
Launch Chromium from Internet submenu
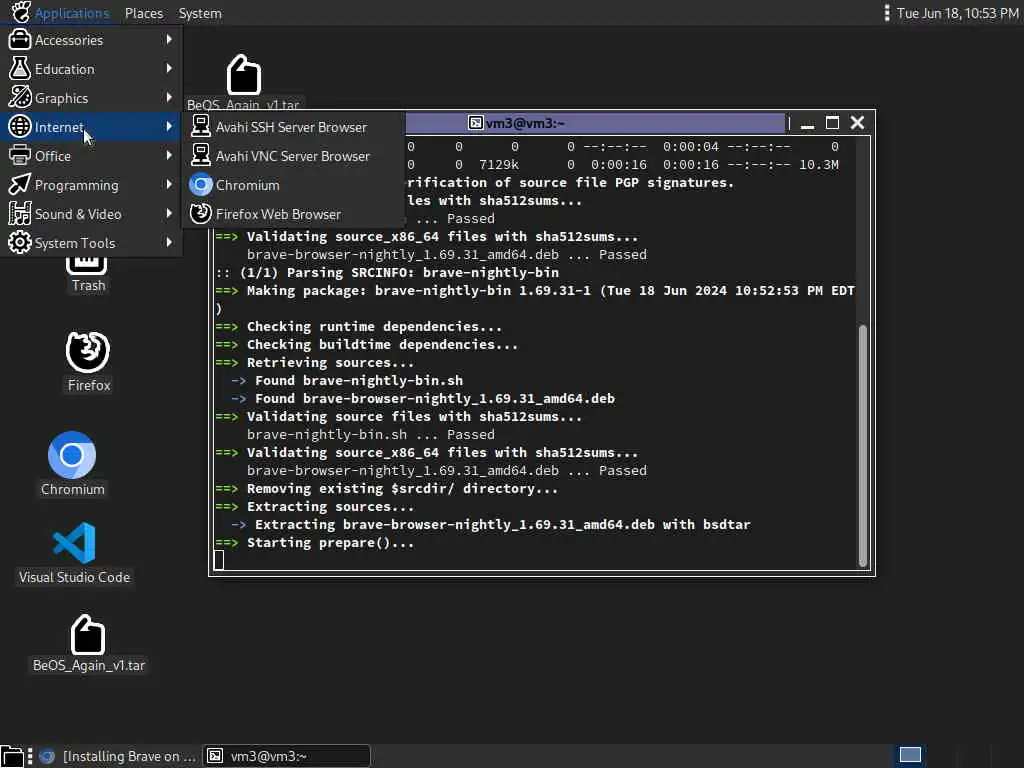[x=293, y=185]
